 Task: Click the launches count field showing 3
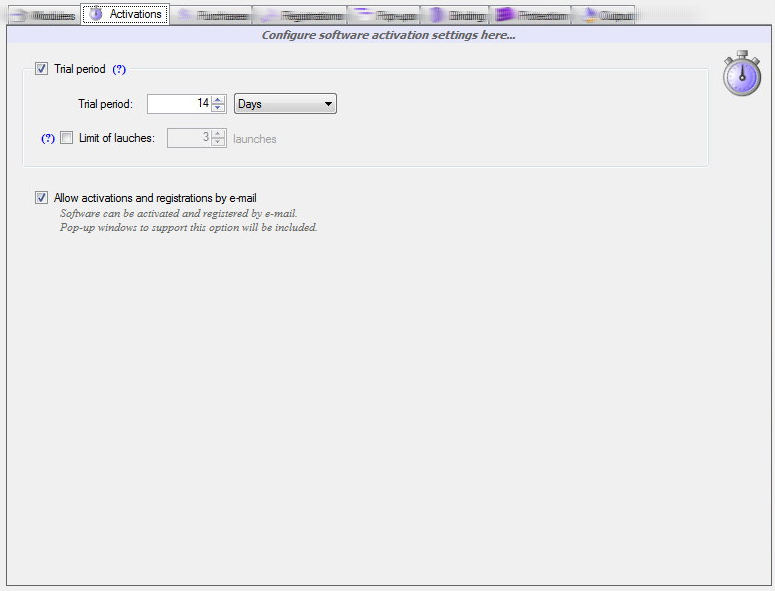[189, 138]
